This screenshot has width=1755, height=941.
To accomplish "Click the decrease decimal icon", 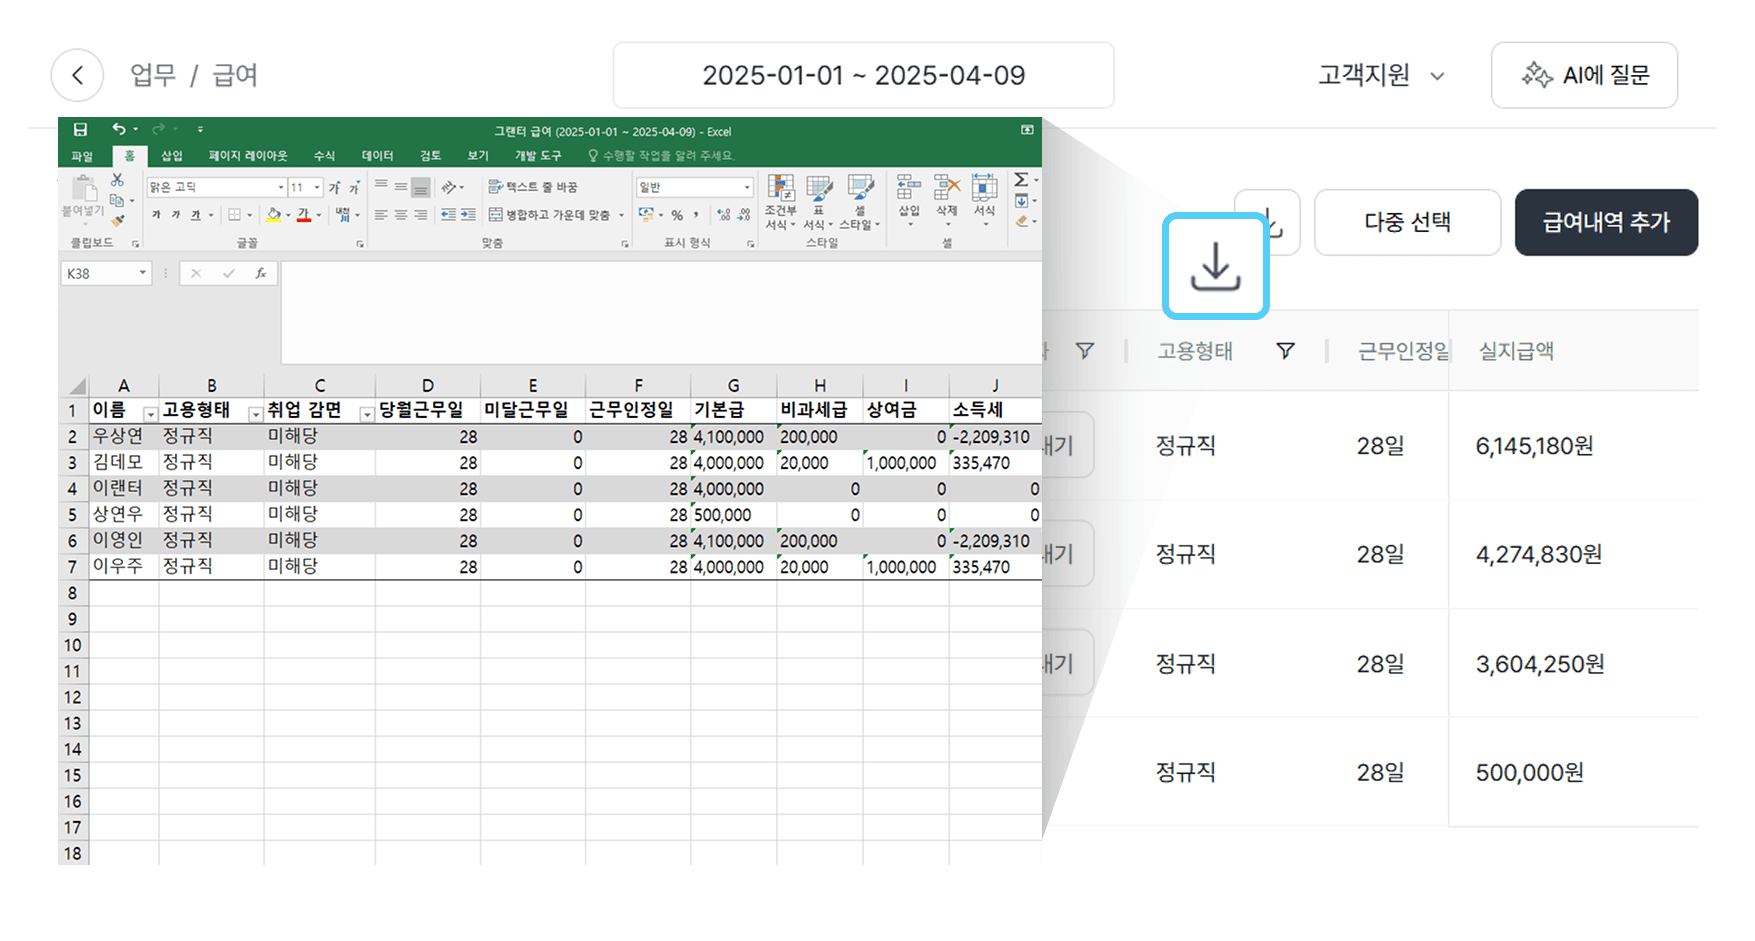I will coord(744,215).
